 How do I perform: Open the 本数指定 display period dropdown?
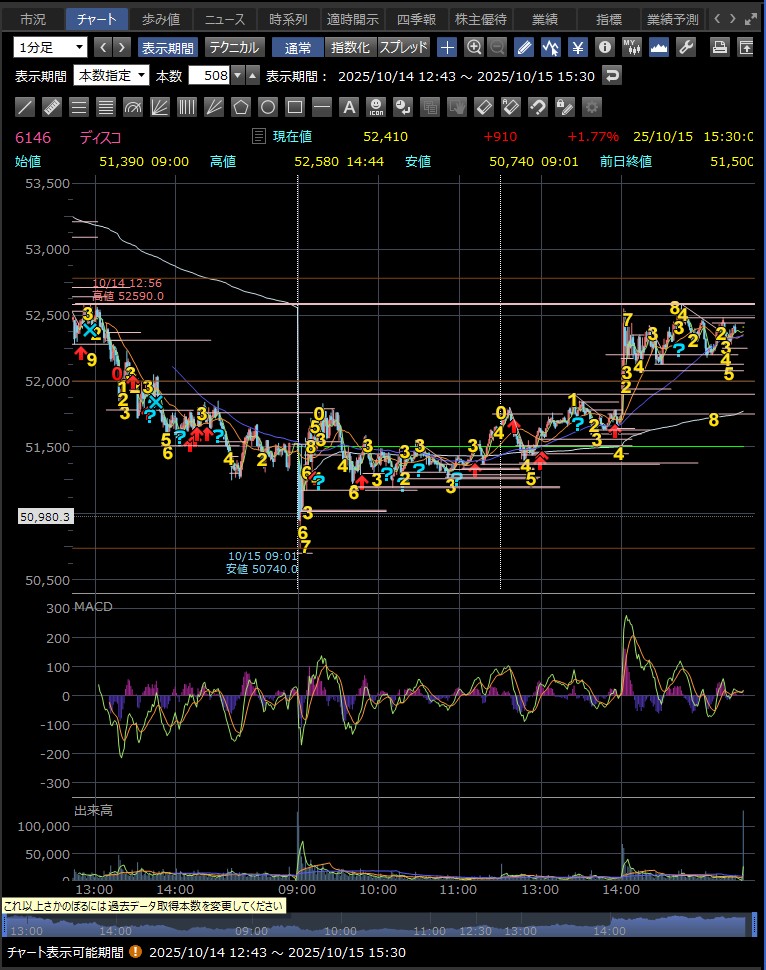pos(112,76)
